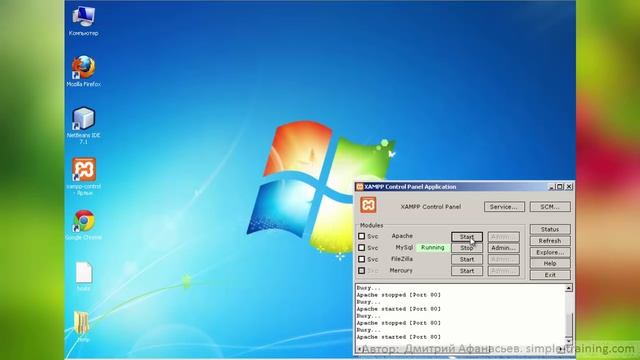Click the log scrollbar thumb
Viewport: 640px width, 360px height.
569,325
